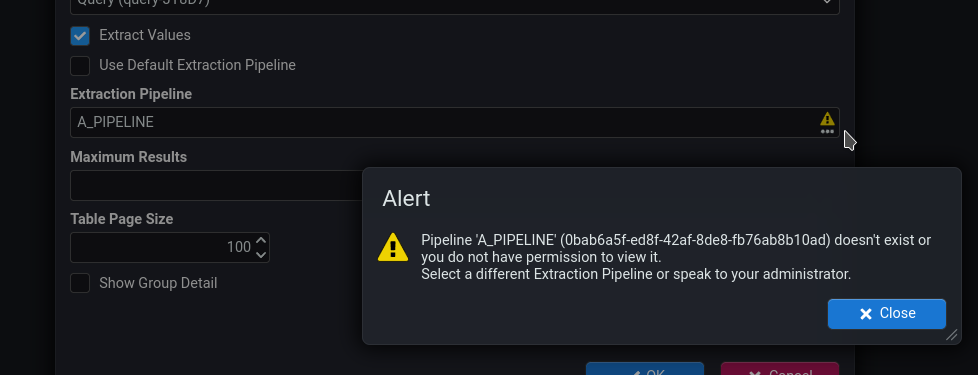This screenshot has width=978, height=375.
Task: Focus the Maximum Results input field
Action: pyautogui.click(x=216, y=185)
